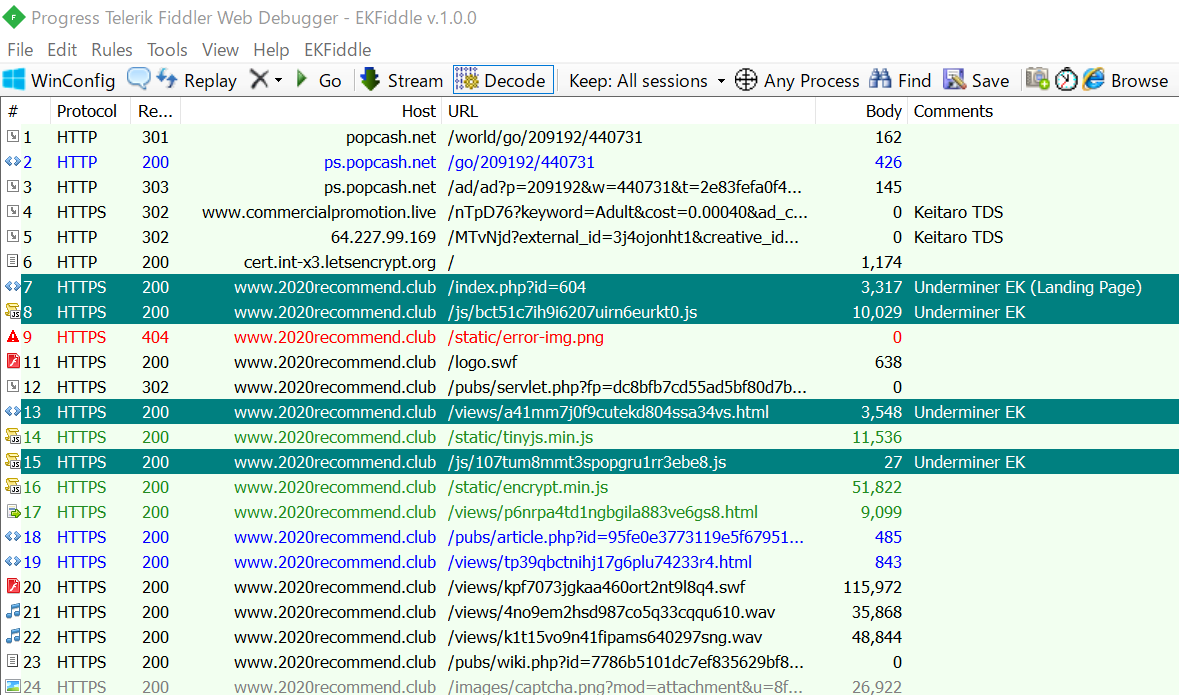Viewport: 1179px width, 695px height.
Task: Click HTML icon of session 2
Action: pos(13,161)
